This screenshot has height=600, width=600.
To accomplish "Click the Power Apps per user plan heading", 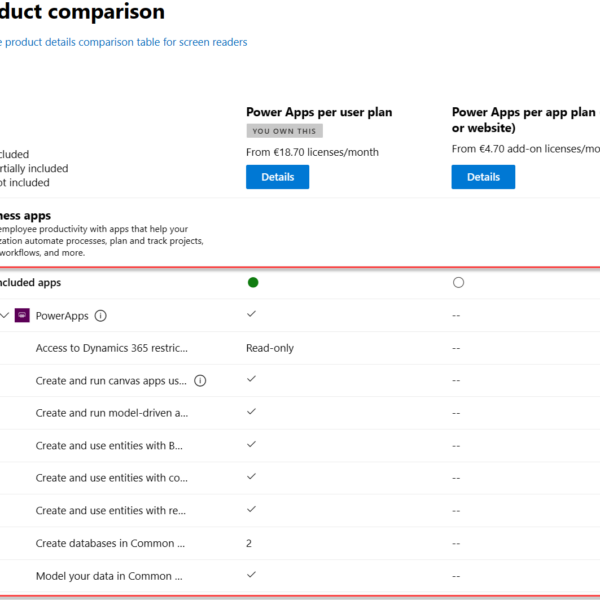I will point(317,112).
